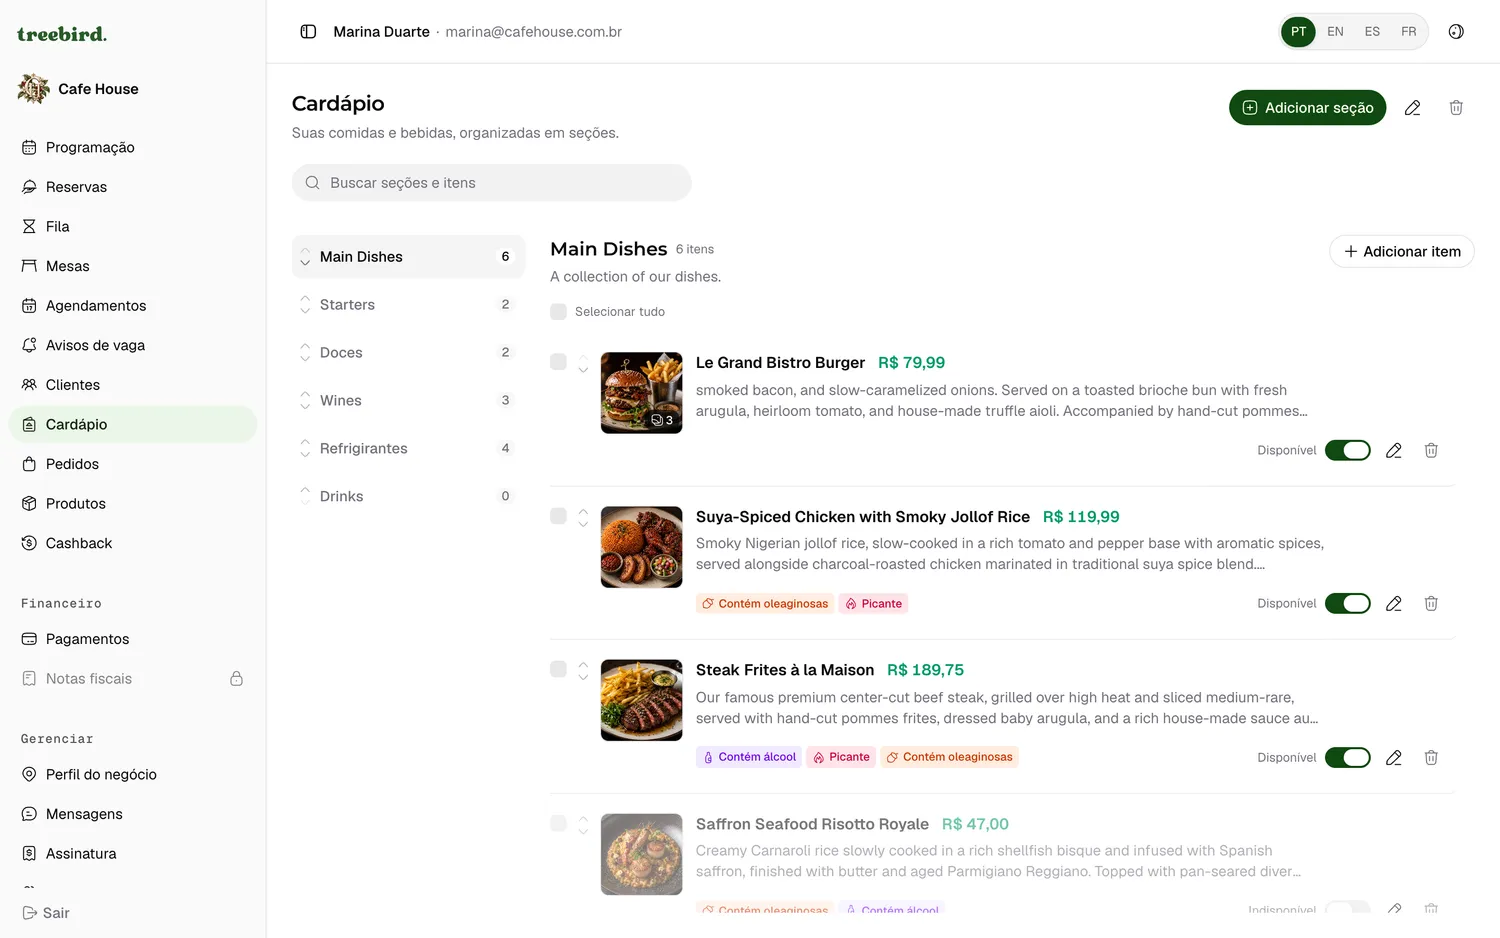Focus the Buscar seções e itens field
Viewport: 1500px width, 938px height.
click(492, 183)
